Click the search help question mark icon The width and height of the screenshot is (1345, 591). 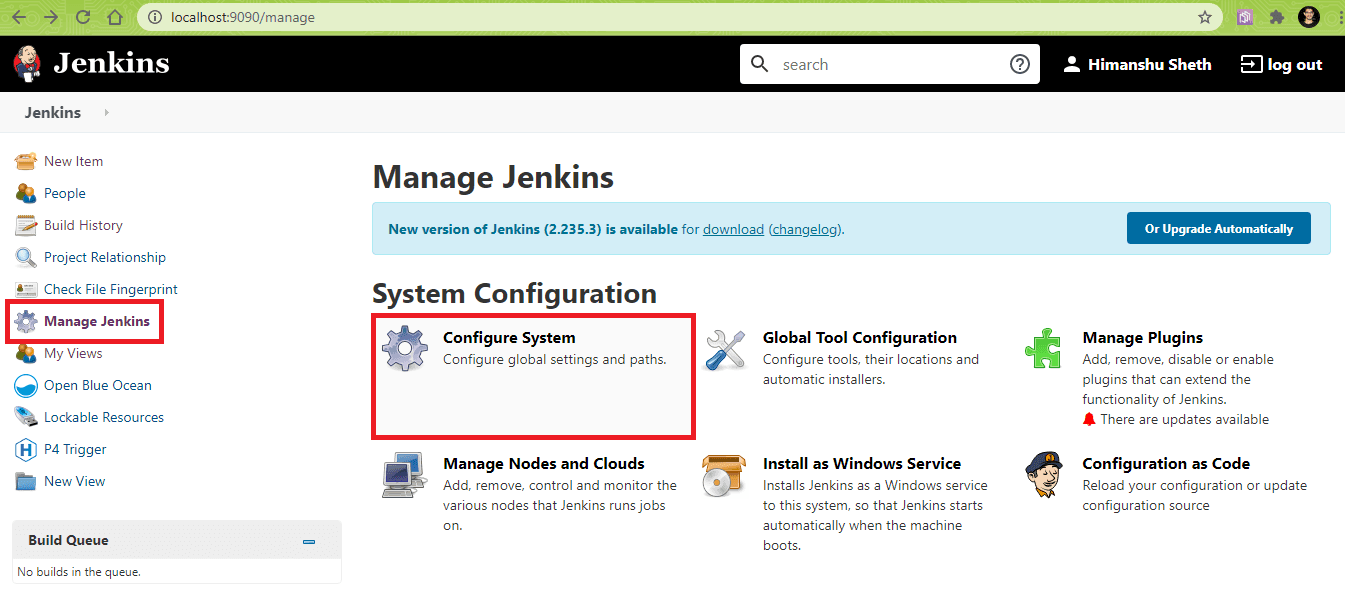click(x=1019, y=64)
